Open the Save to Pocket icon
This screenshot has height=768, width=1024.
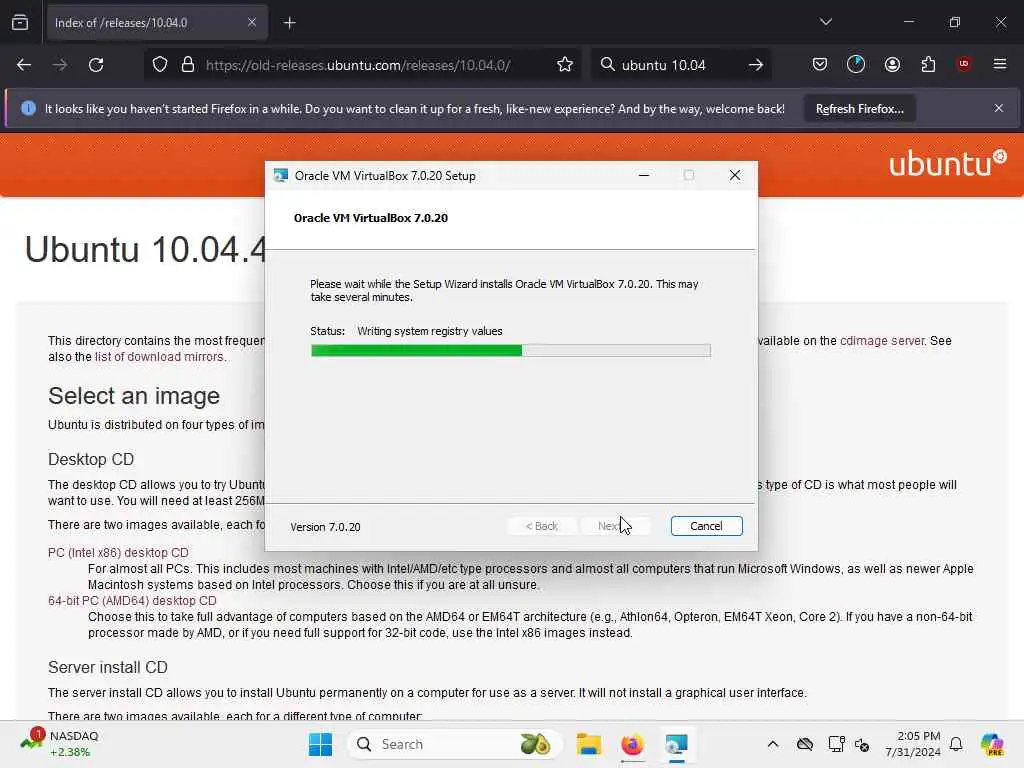(820, 64)
